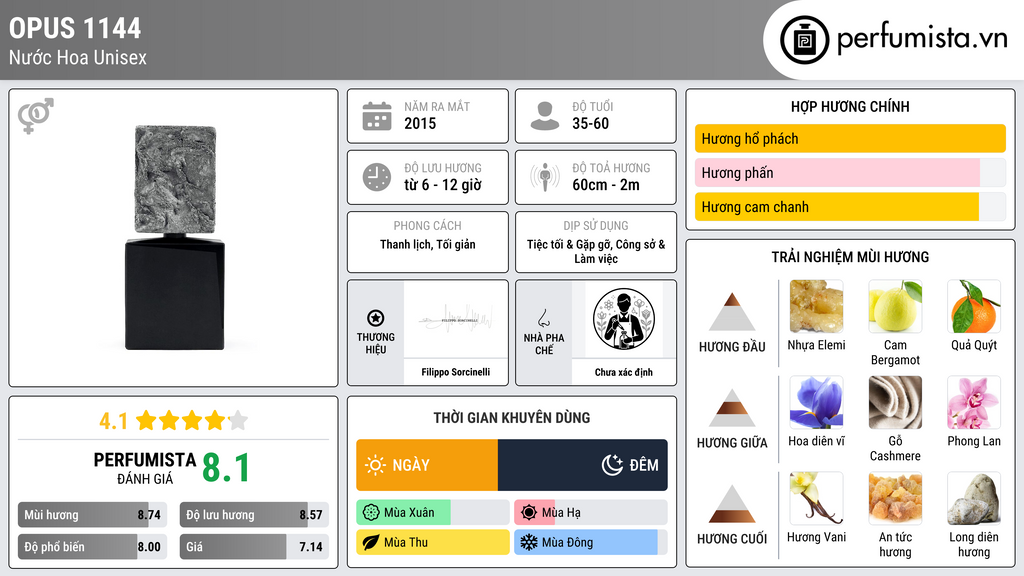Click the Hợp hương chính heading
Image resolution: width=1024 pixels, height=576 pixels.
(850, 106)
